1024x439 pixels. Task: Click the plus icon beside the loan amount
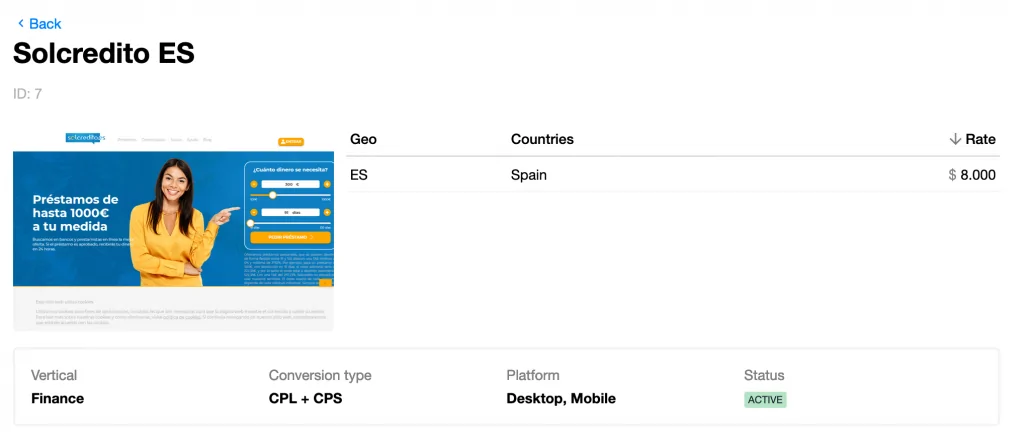click(325, 184)
